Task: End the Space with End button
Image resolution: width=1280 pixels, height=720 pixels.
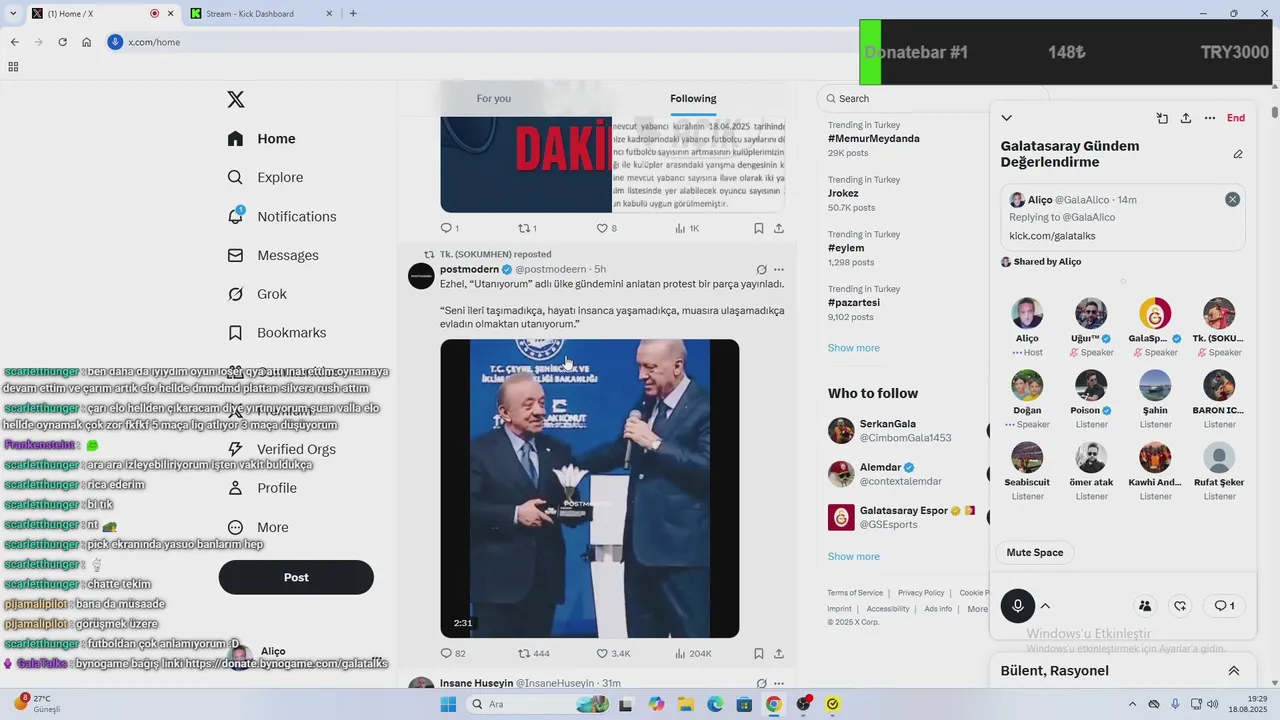Action: point(1236,118)
